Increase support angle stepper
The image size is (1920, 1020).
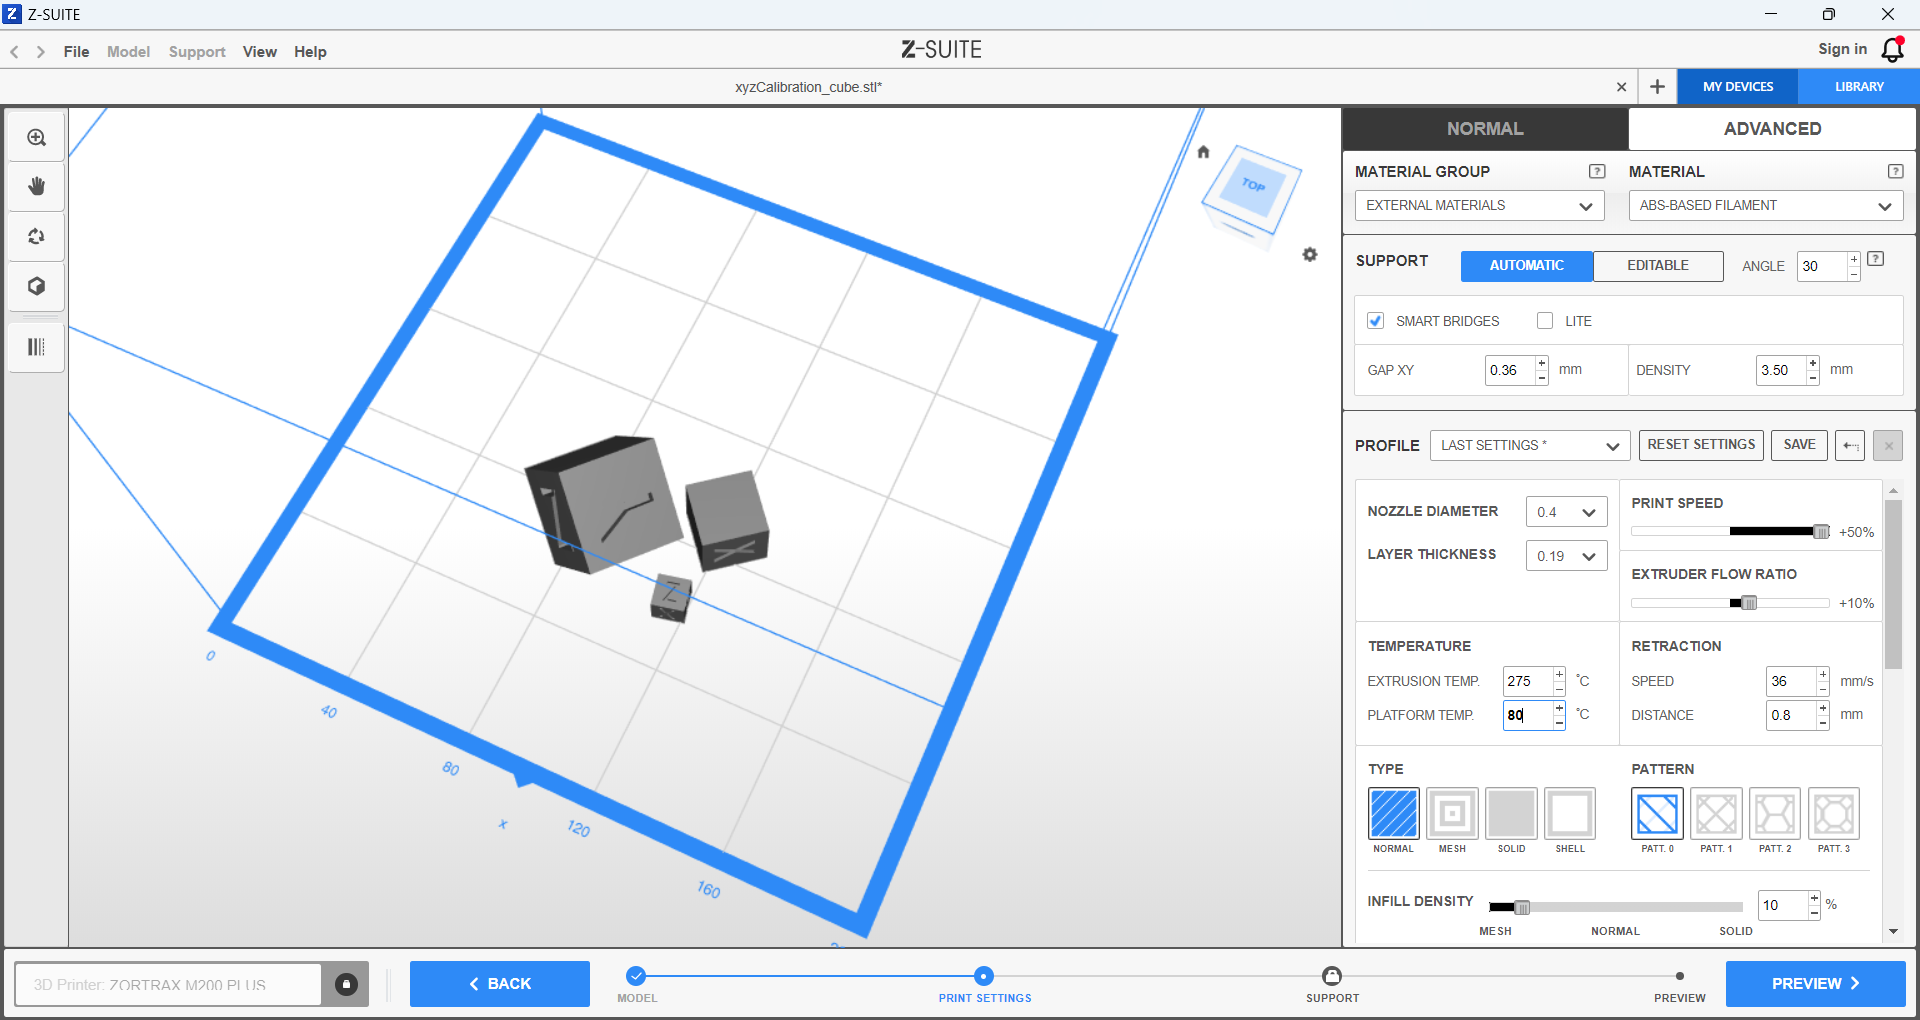pos(1853,260)
